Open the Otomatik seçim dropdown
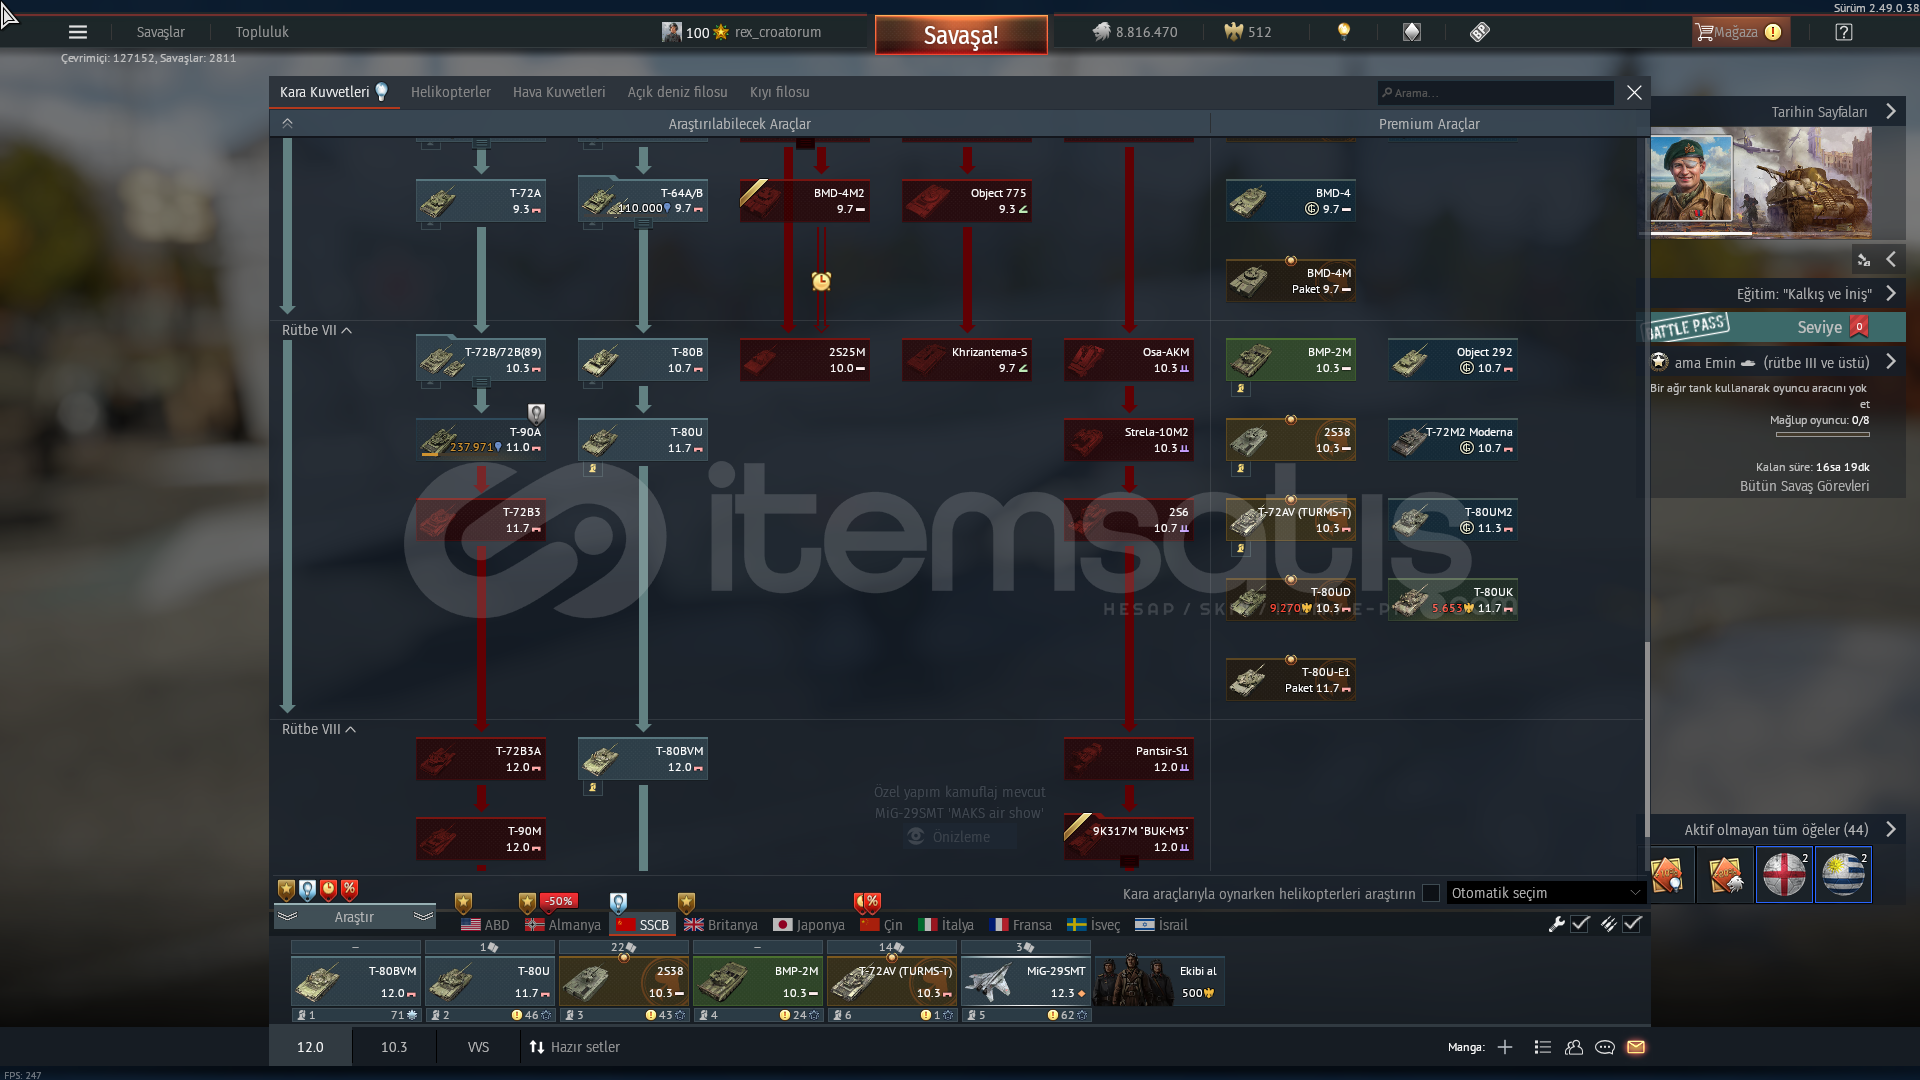The height and width of the screenshot is (1080, 1920). 1545,893
